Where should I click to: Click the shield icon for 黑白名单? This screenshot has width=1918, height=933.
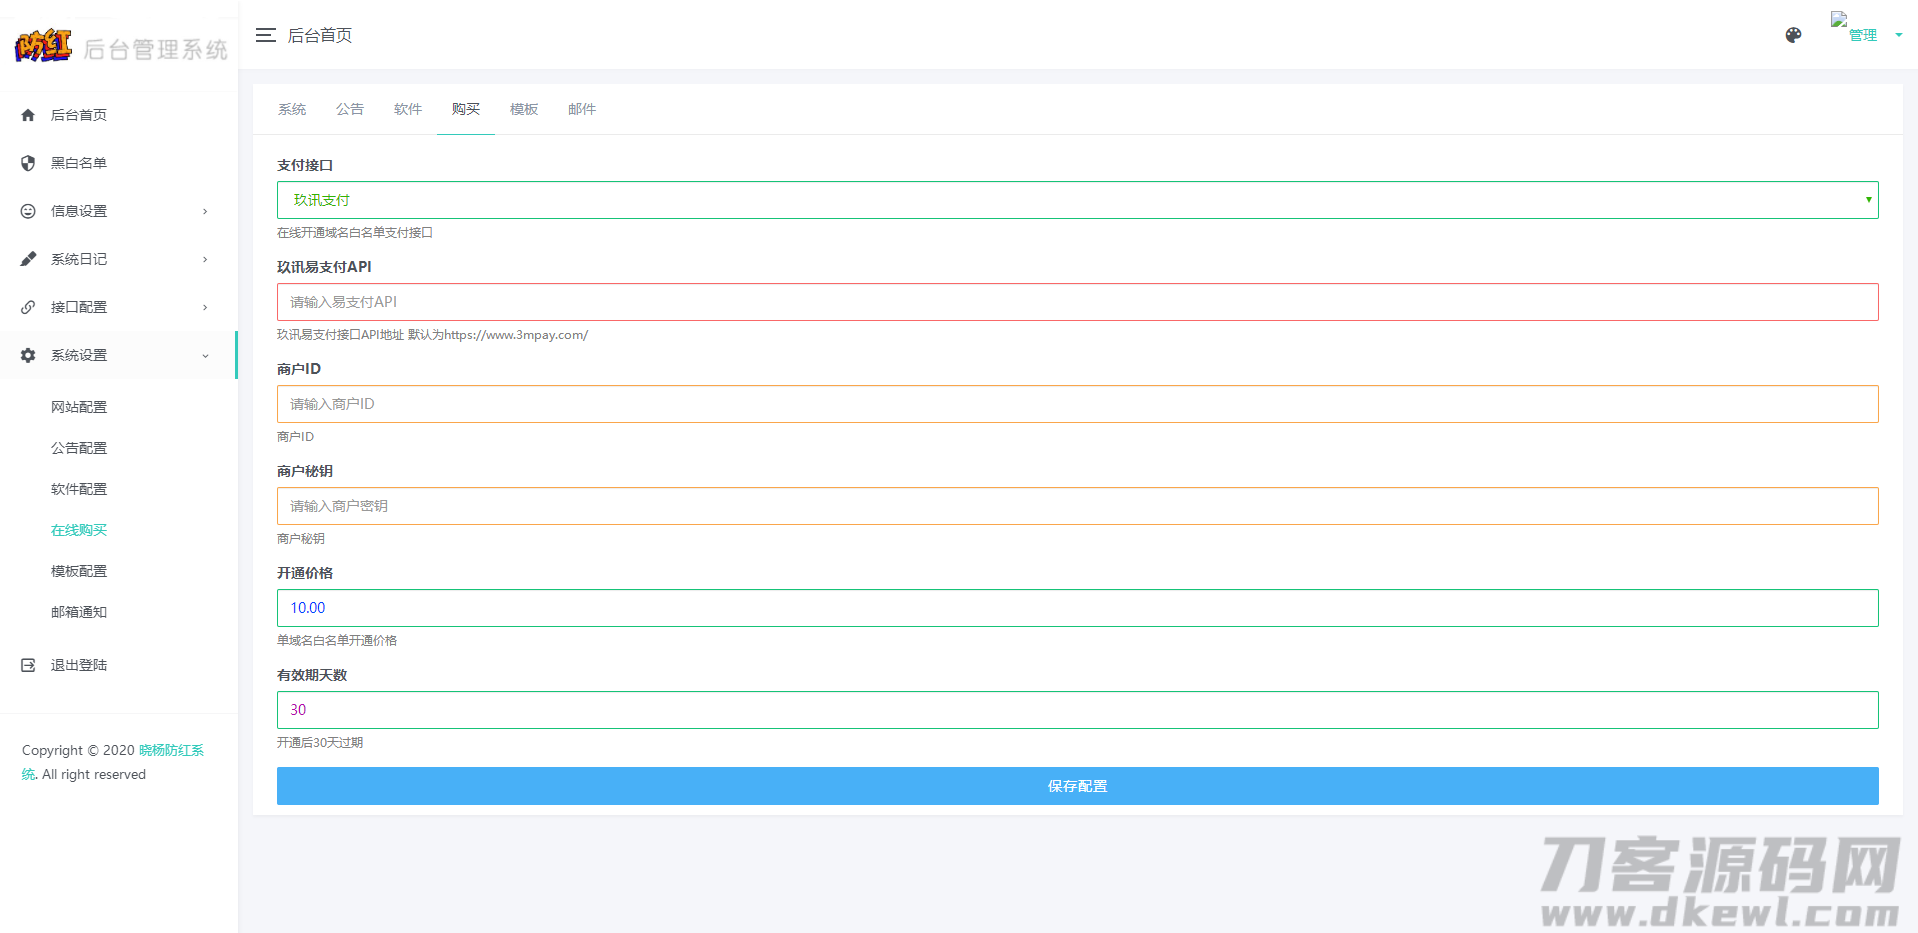point(28,163)
